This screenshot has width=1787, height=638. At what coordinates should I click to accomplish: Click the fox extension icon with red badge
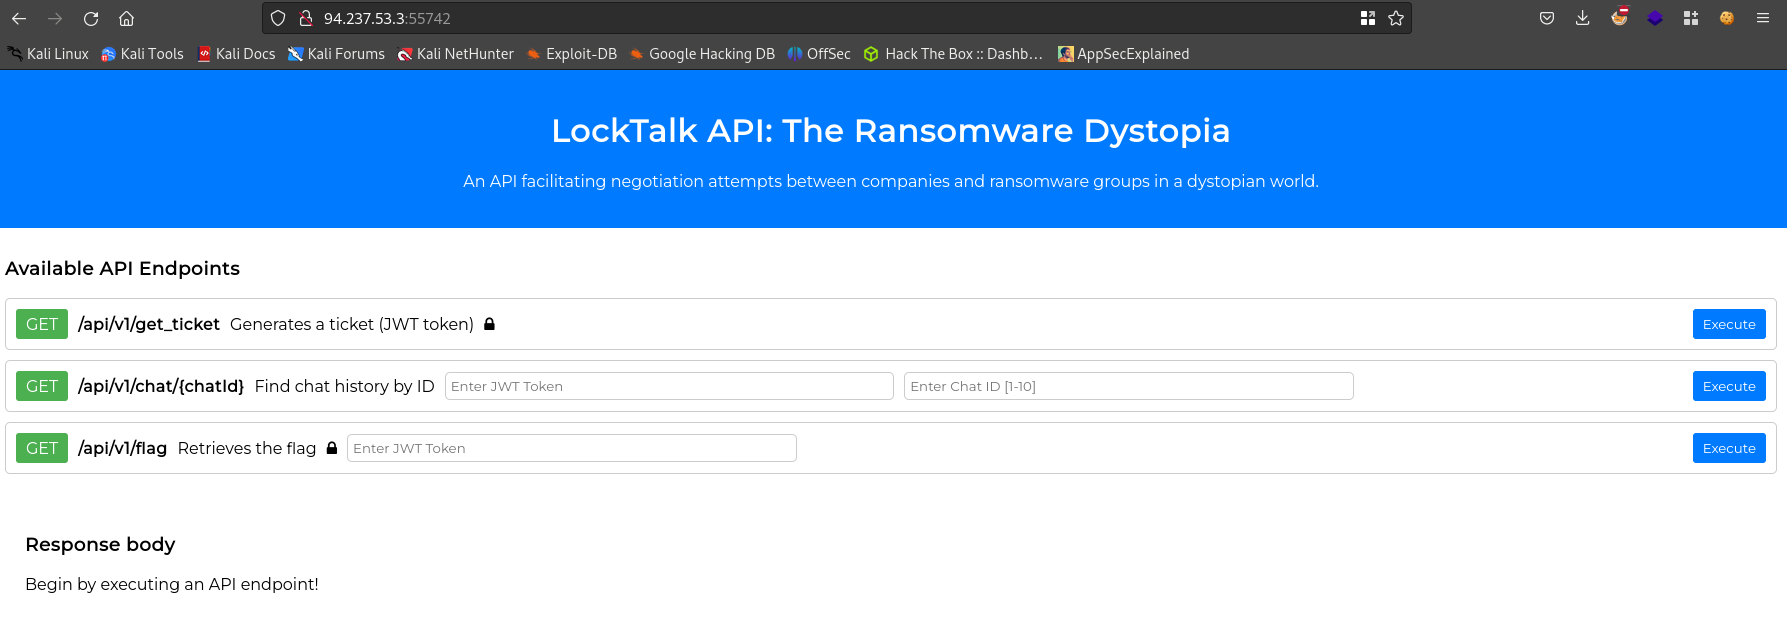(1620, 17)
